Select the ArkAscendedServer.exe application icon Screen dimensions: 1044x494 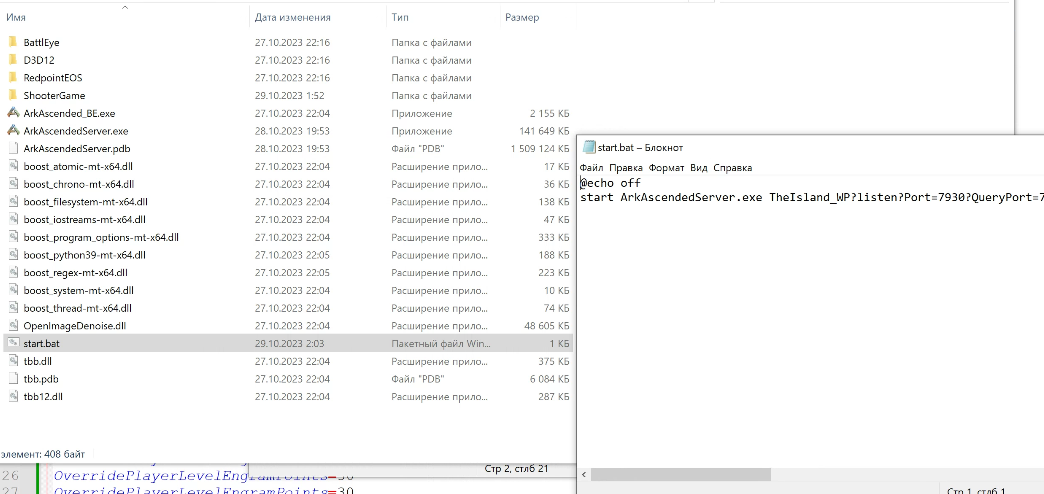pos(12,131)
